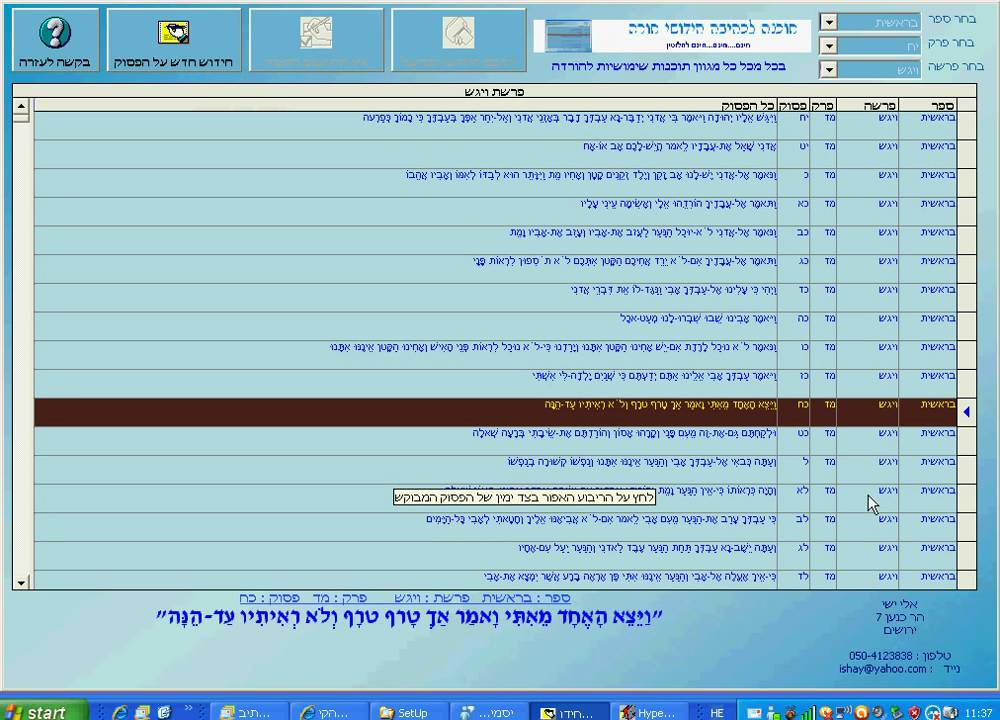
Task: Click grey row selector of verse יח
Action: pyautogui.click(x=966, y=126)
